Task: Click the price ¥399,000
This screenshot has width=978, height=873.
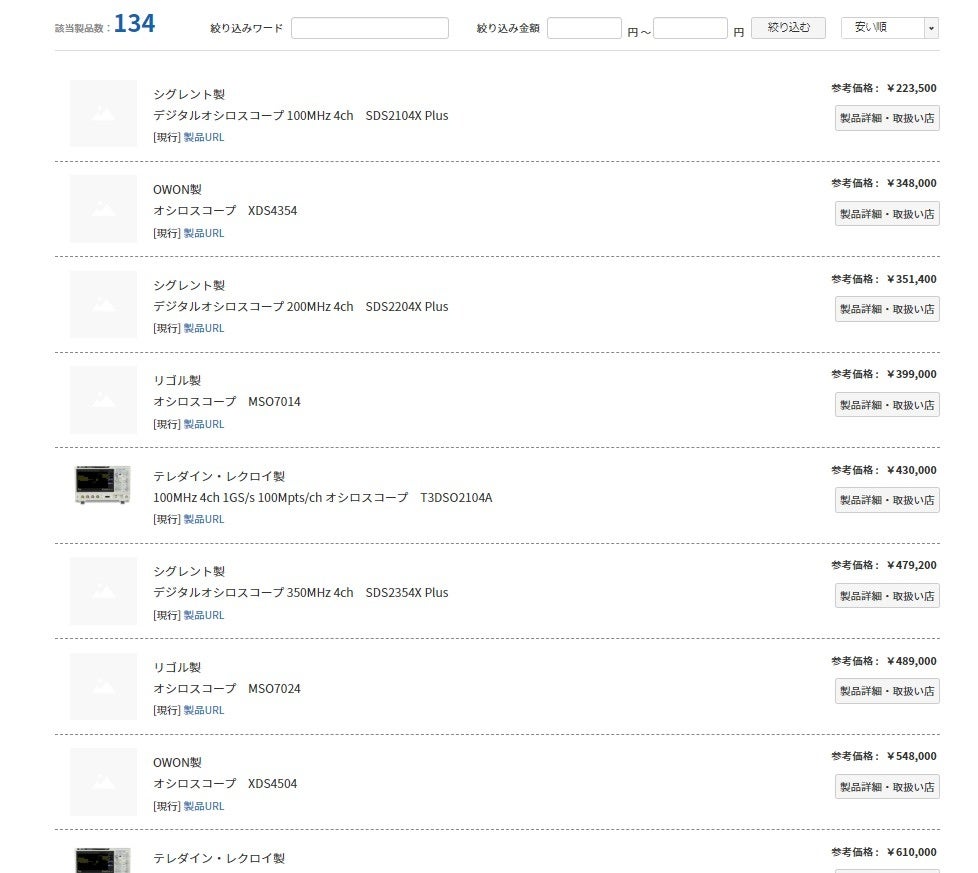Action: (x=911, y=374)
